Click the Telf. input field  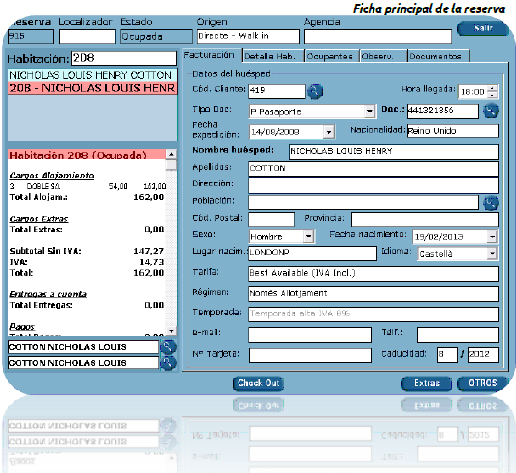pos(458,335)
